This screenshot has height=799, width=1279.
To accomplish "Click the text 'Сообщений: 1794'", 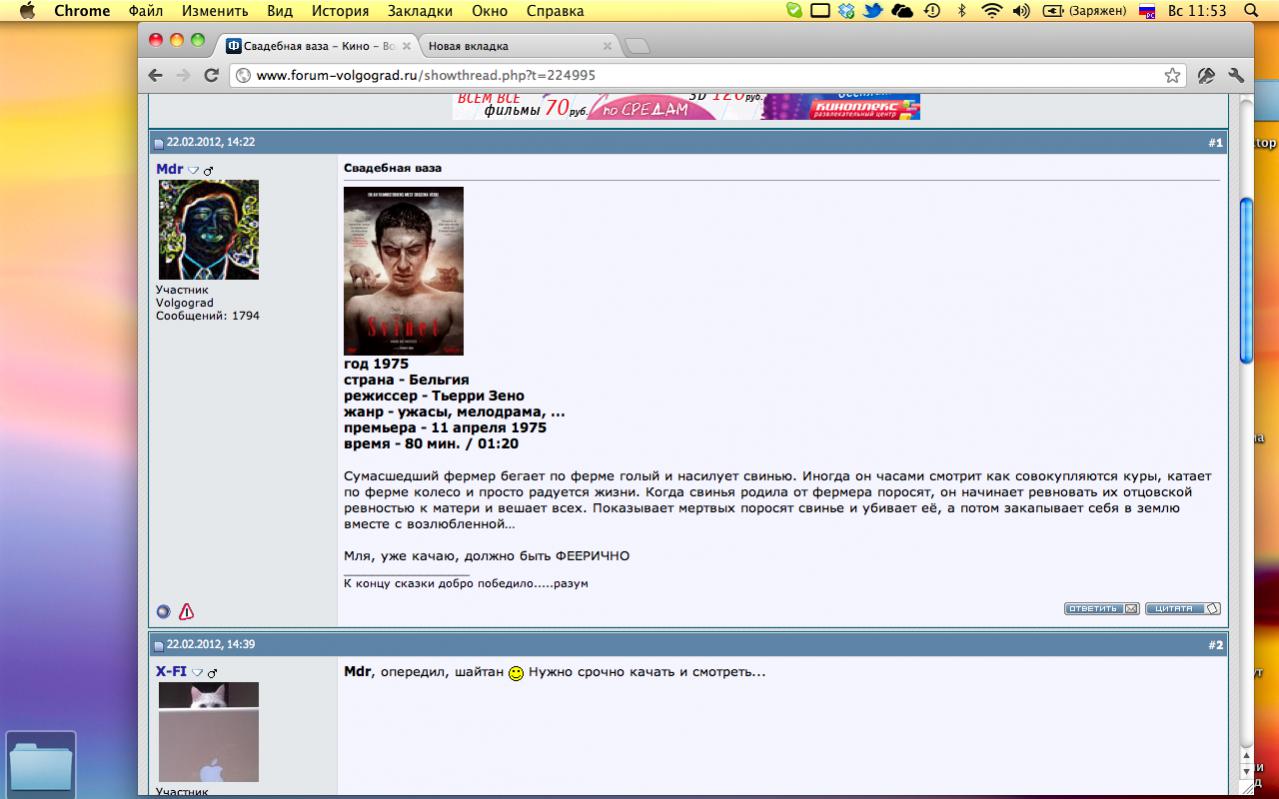I will point(208,316).
